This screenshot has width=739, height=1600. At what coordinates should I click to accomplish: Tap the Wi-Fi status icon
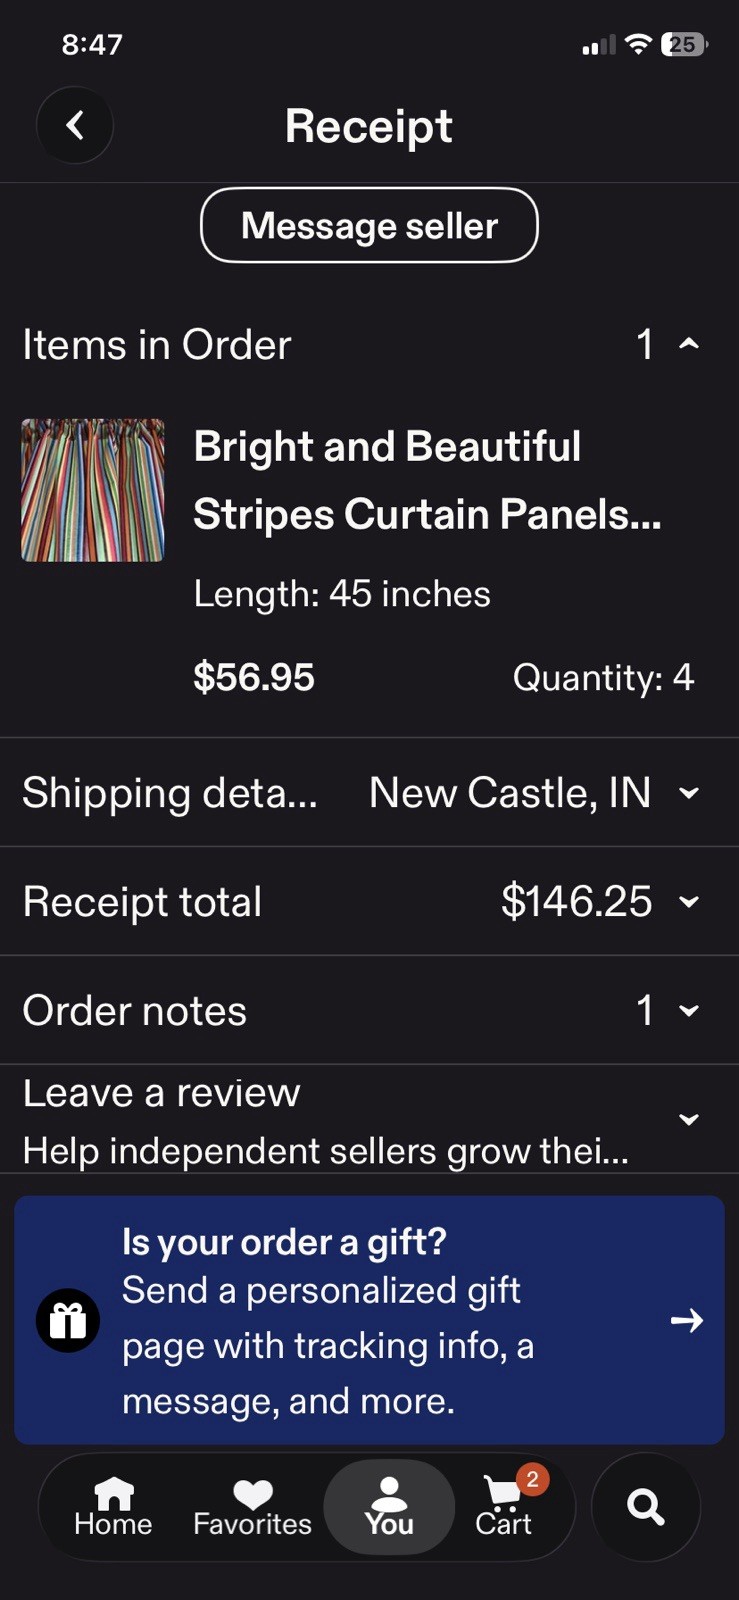[x=638, y=44]
